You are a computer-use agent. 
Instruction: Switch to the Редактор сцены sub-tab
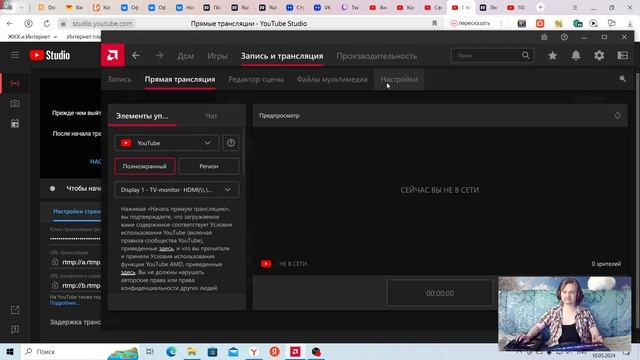(x=256, y=79)
